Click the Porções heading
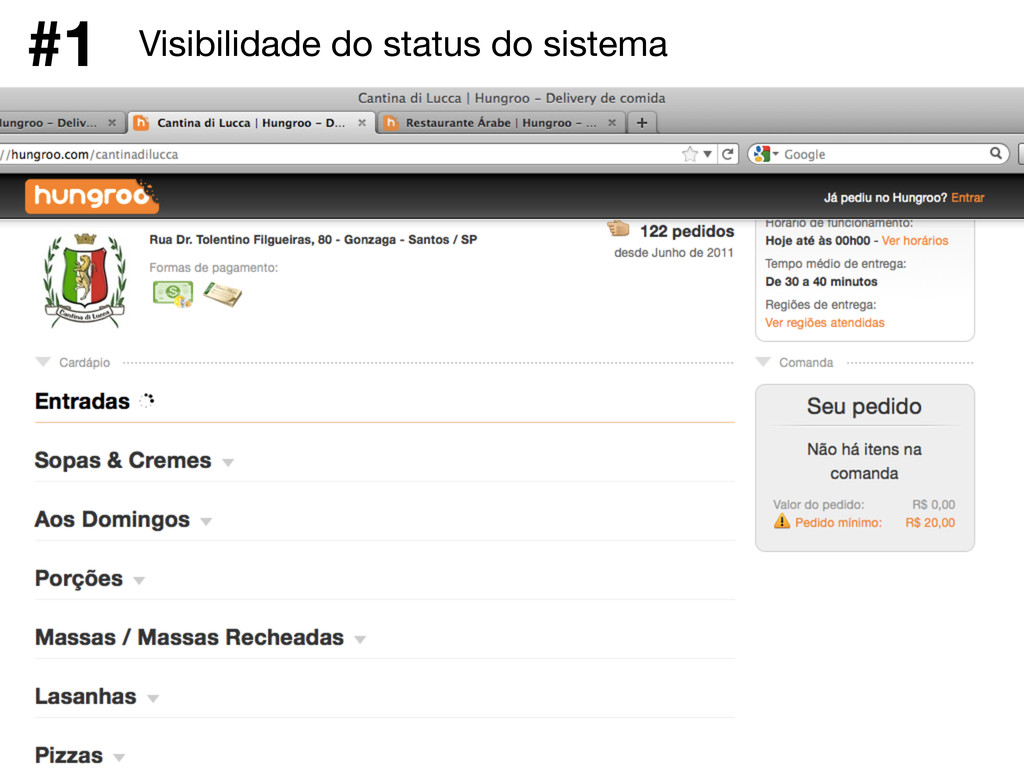 coord(79,579)
